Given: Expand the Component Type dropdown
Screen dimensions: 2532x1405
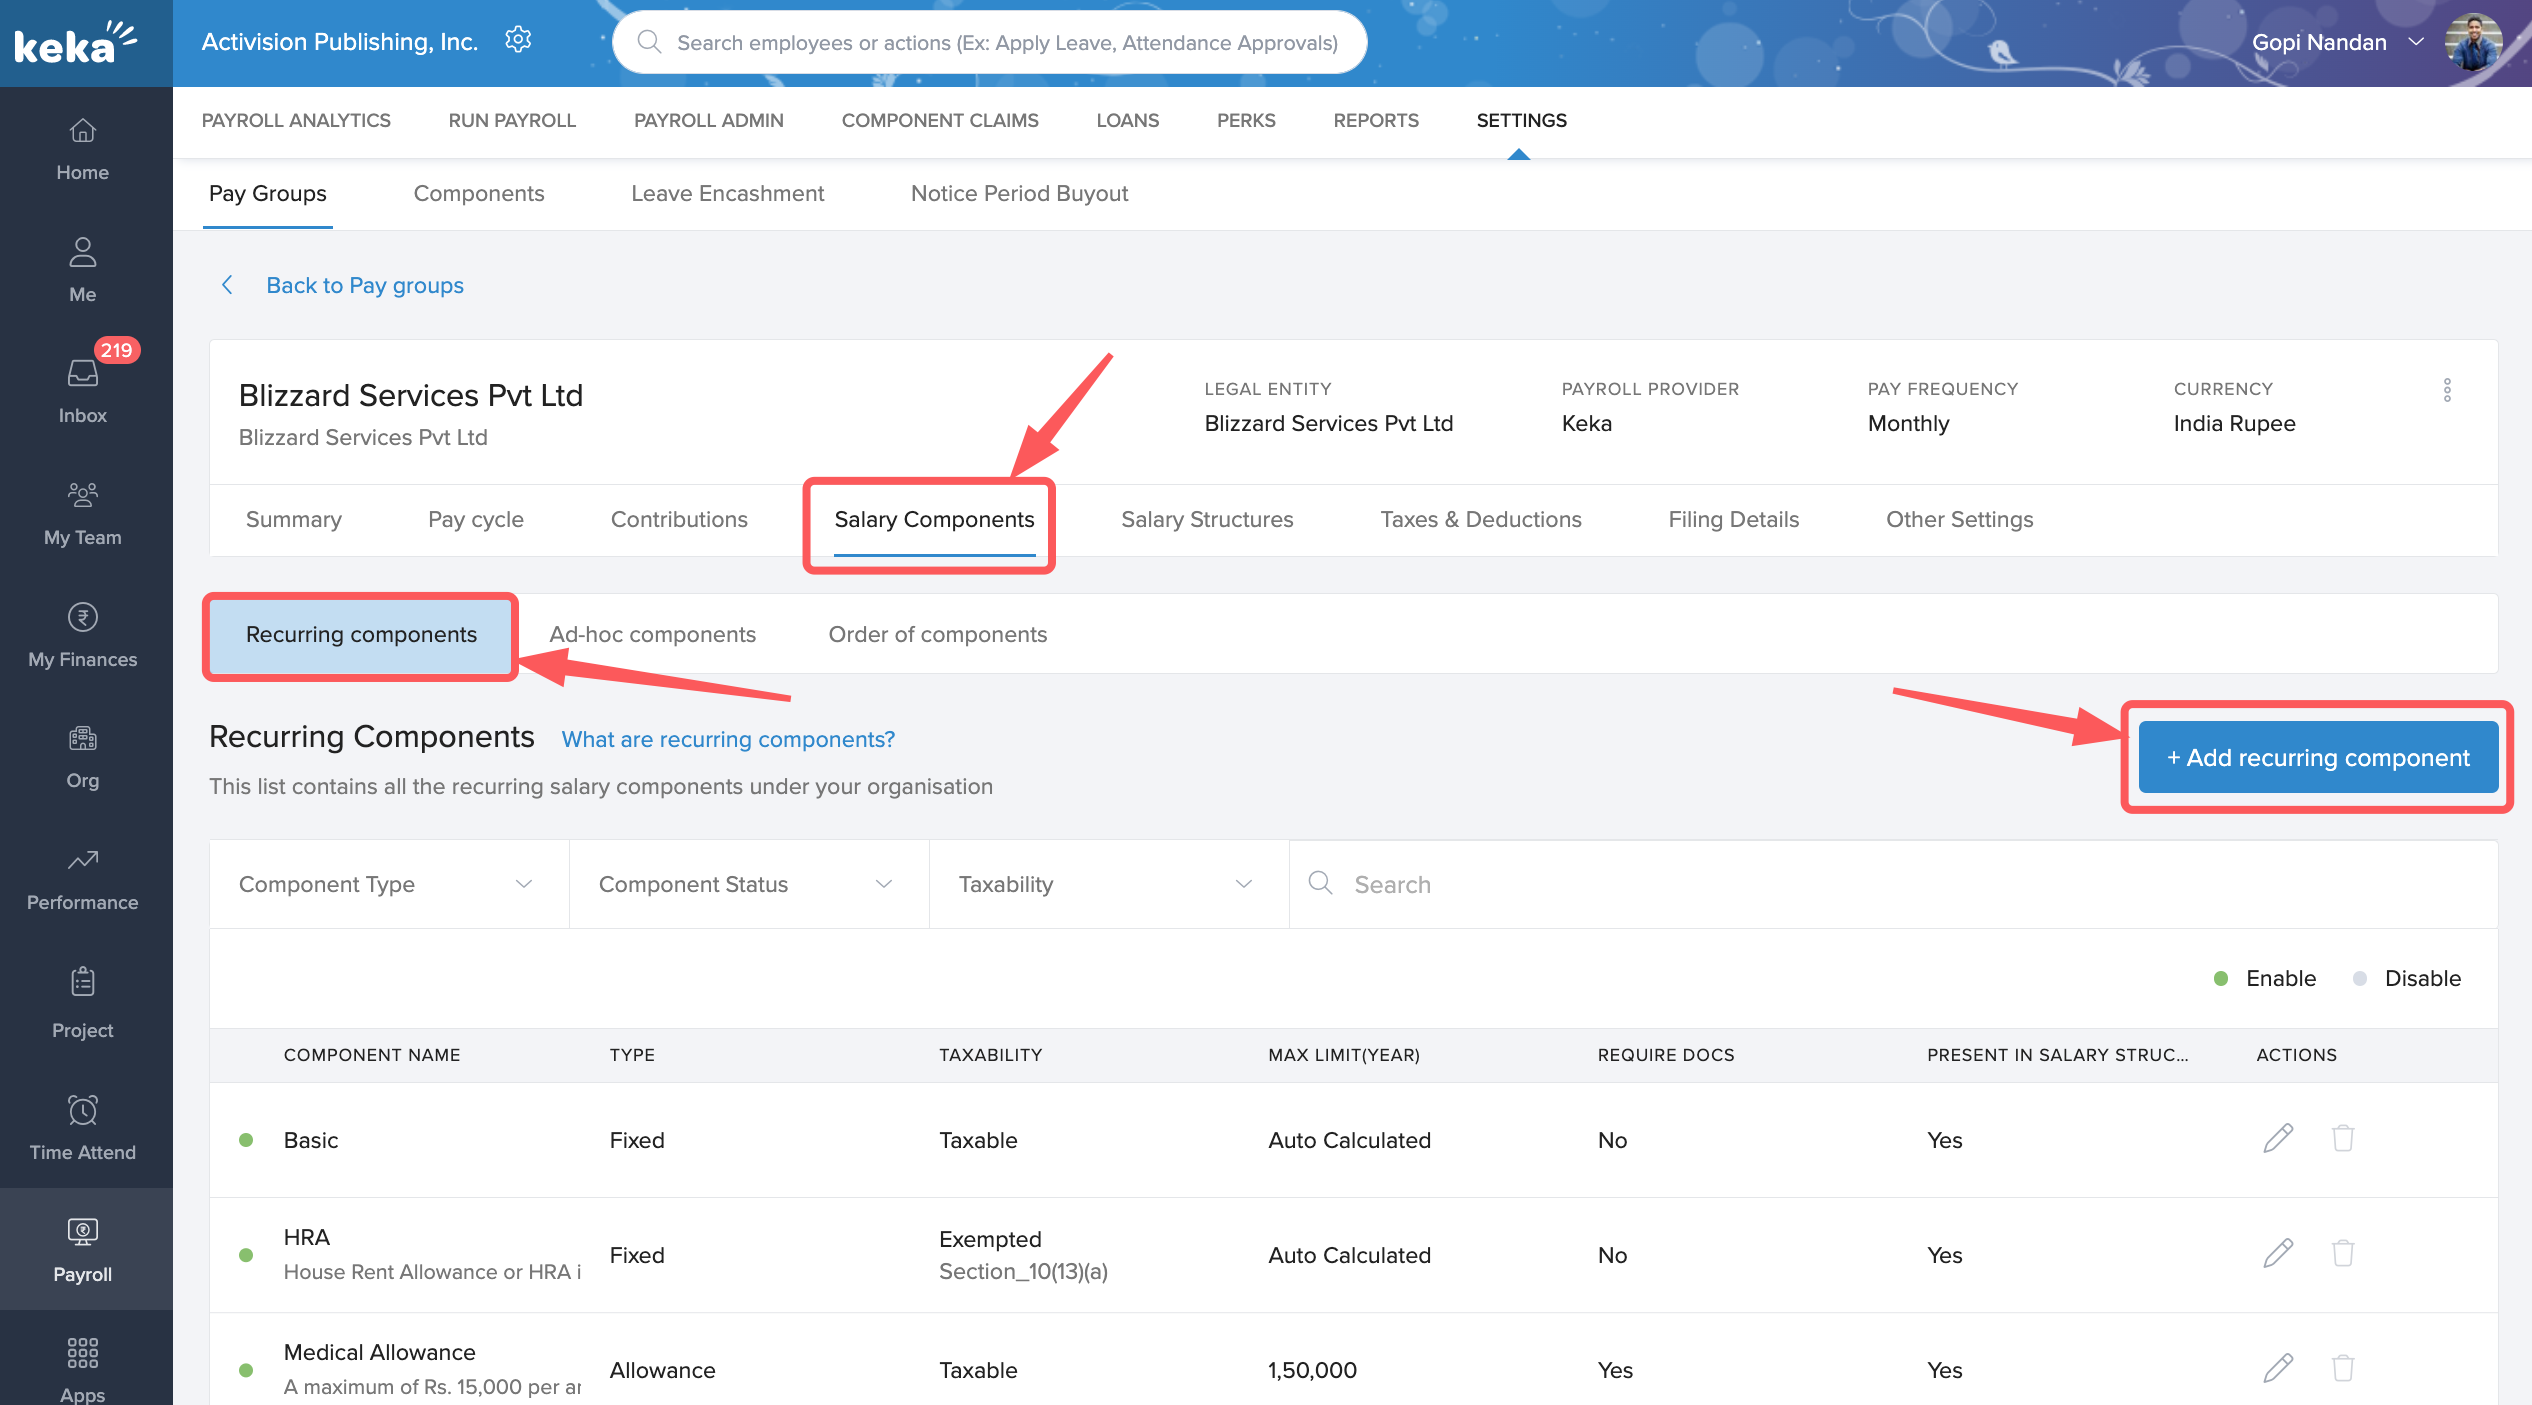Looking at the screenshot, I should 388,884.
